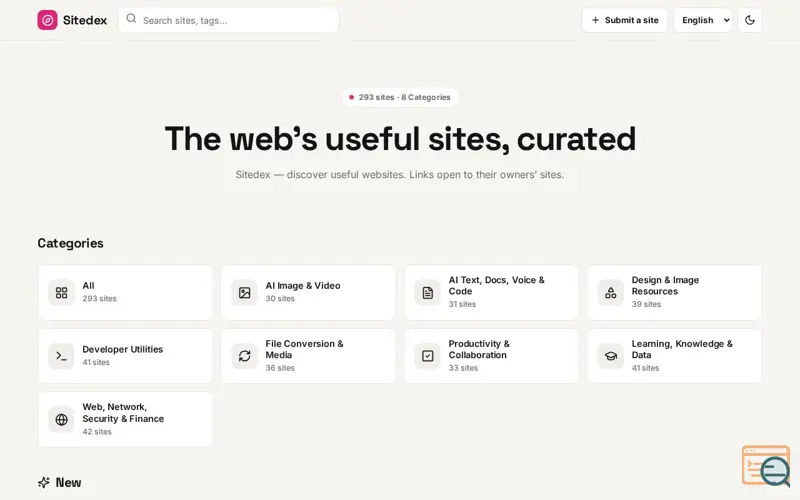The height and width of the screenshot is (500, 800).
Task: Click the search magnifier icon
Action: (131, 19)
